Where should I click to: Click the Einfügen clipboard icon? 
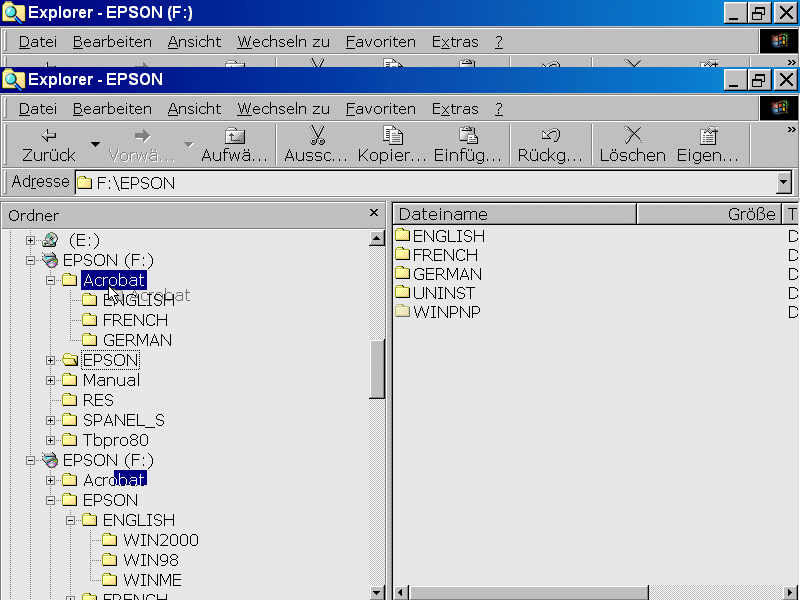tap(468, 136)
